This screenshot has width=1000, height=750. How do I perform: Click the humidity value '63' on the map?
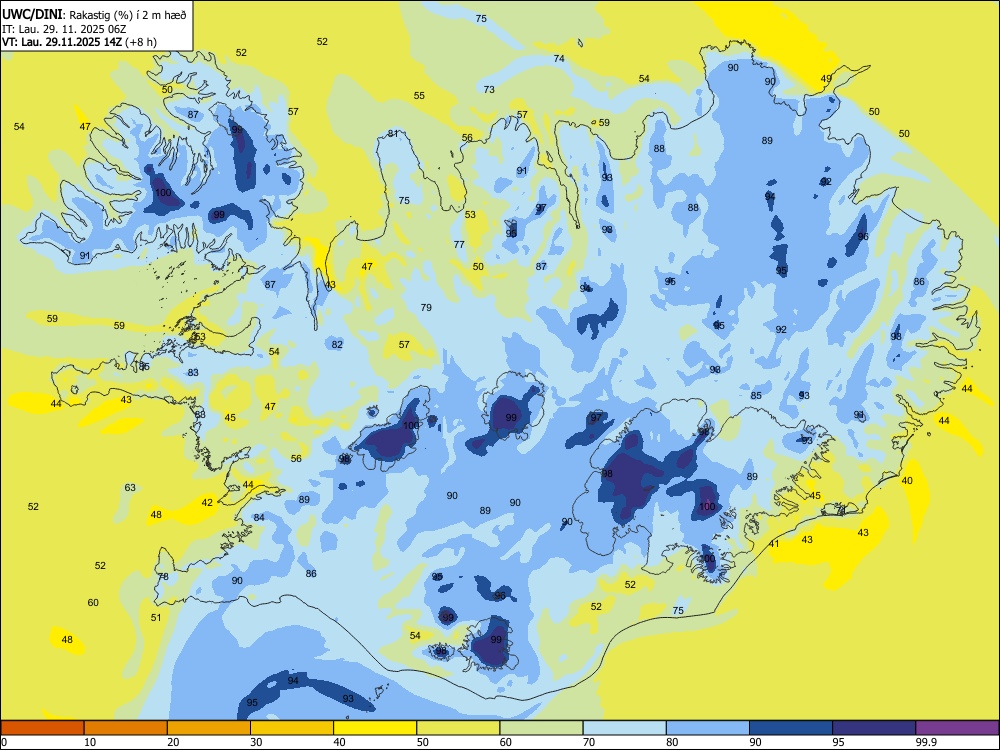(x=130, y=487)
